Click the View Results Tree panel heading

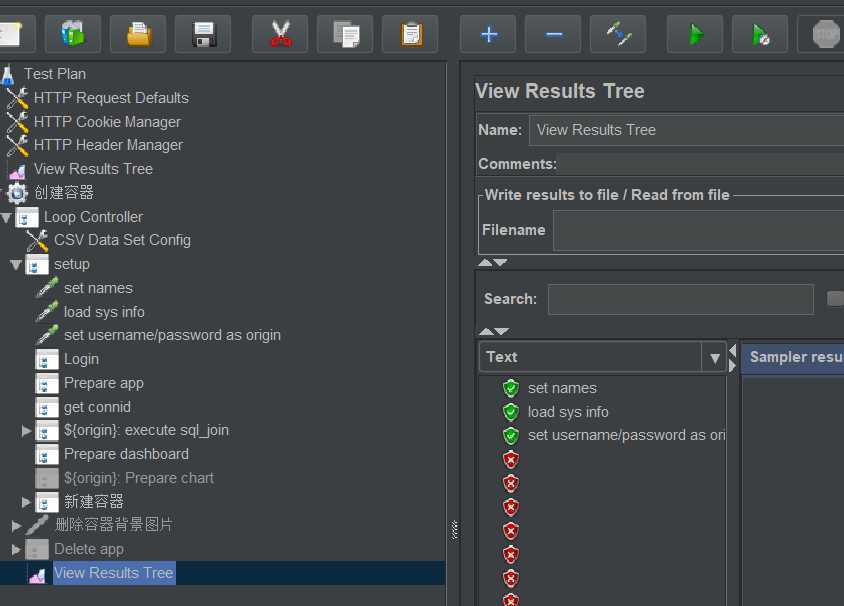[559, 91]
